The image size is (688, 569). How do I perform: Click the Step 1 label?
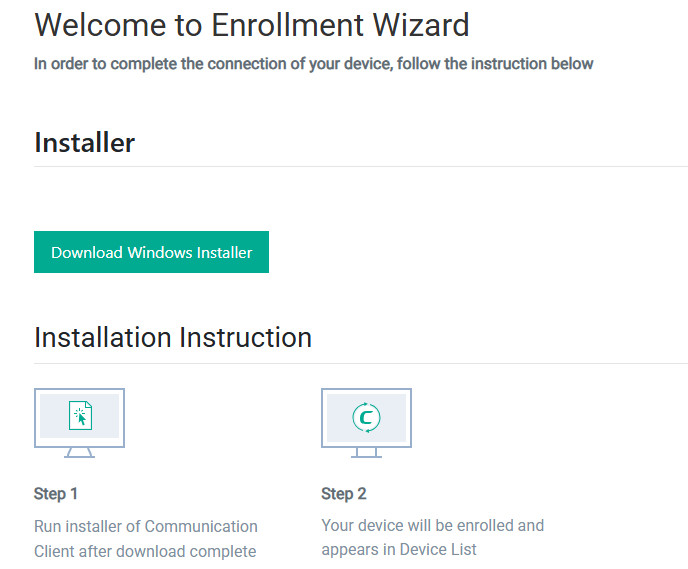tap(56, 494)
